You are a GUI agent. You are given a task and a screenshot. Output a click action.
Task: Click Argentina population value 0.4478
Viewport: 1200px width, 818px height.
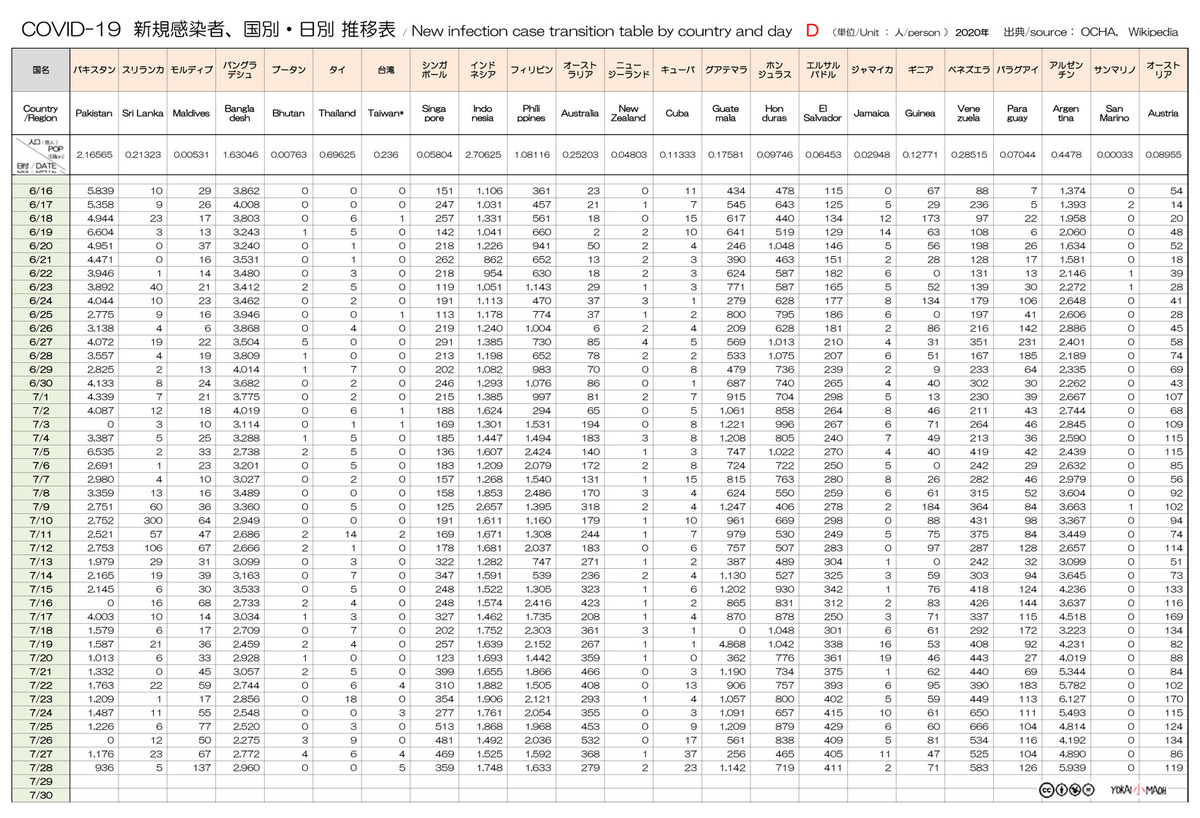1065,155
